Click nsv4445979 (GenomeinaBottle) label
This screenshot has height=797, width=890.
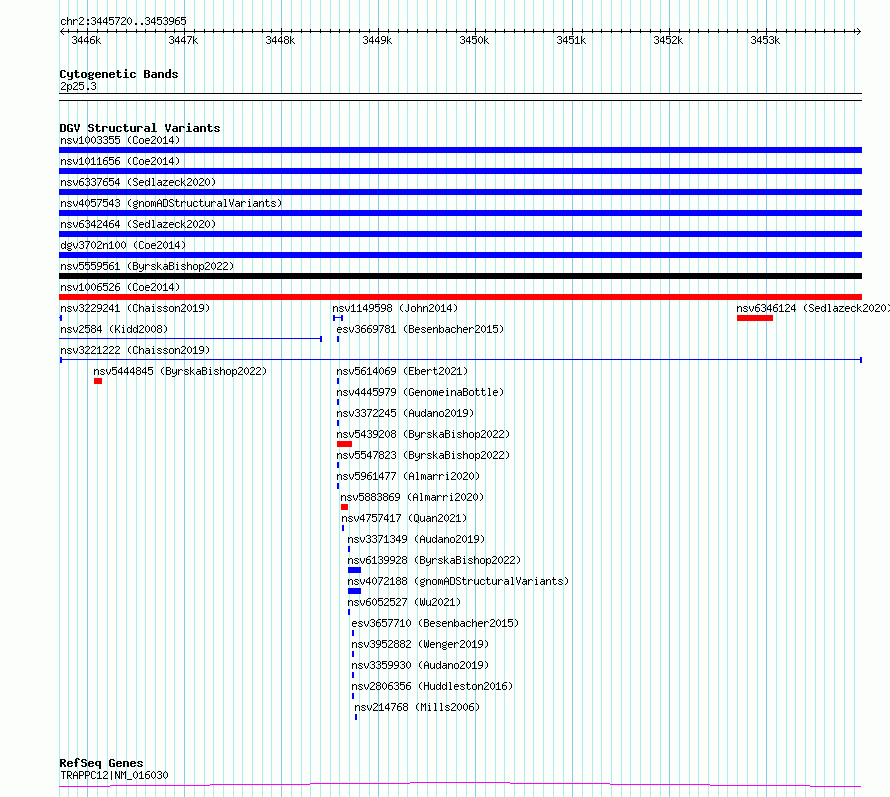point(420,392)
